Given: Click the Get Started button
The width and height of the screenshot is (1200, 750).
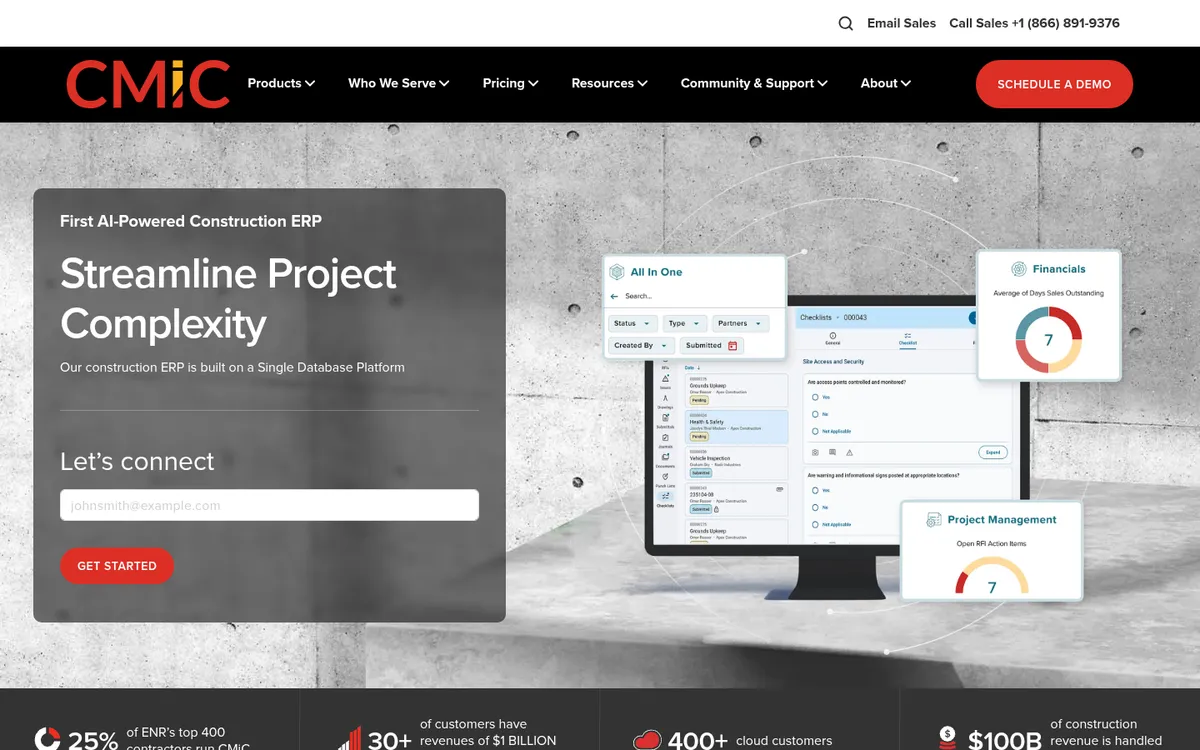Looking at the screenshot, I should click(x=117, y=566).
